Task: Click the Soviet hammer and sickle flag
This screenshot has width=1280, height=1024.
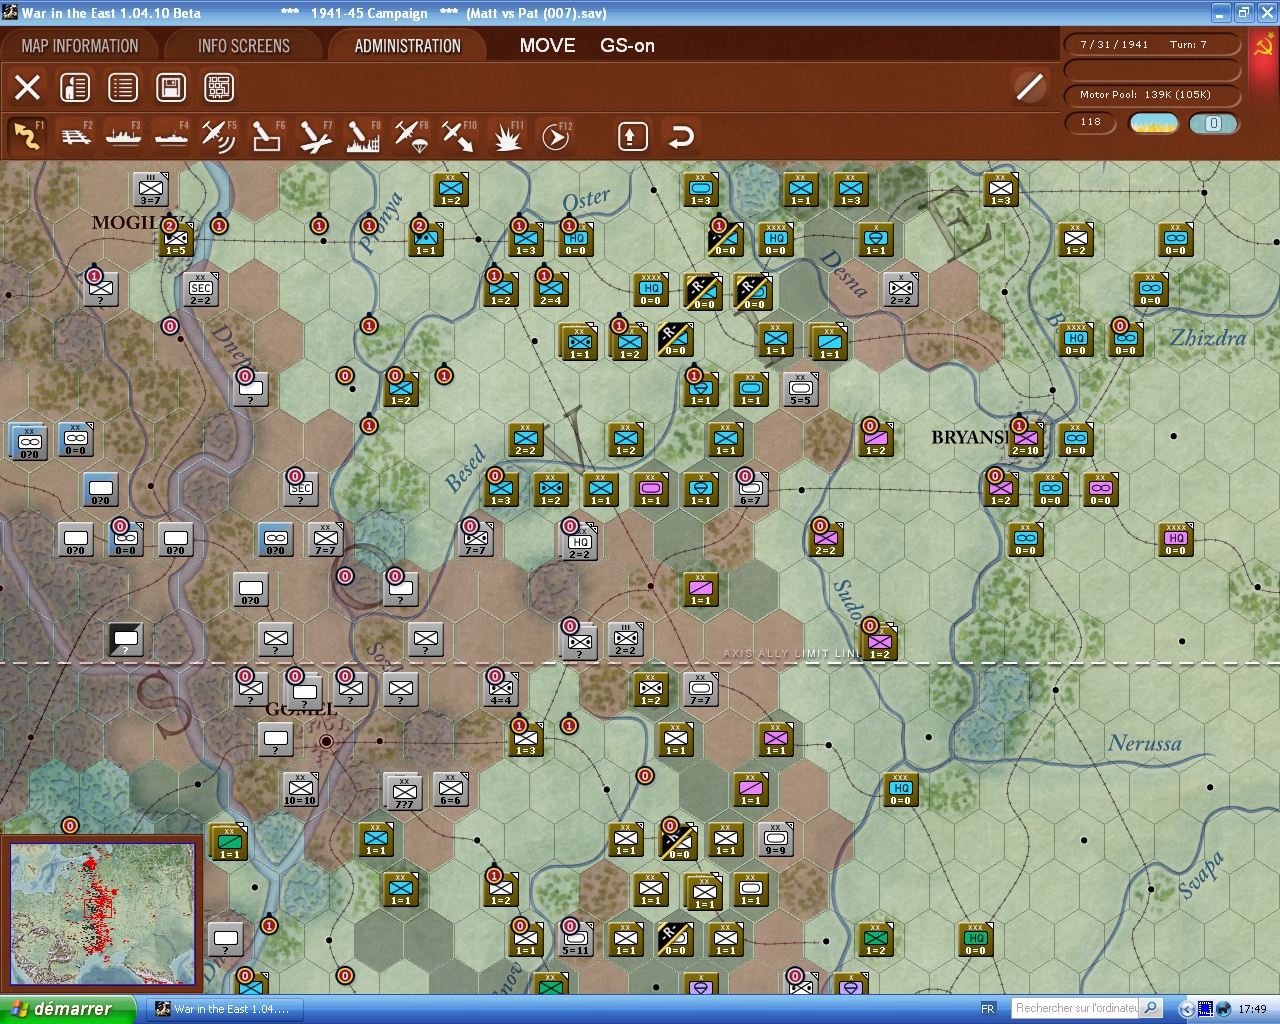Action: click(1264, 47)
